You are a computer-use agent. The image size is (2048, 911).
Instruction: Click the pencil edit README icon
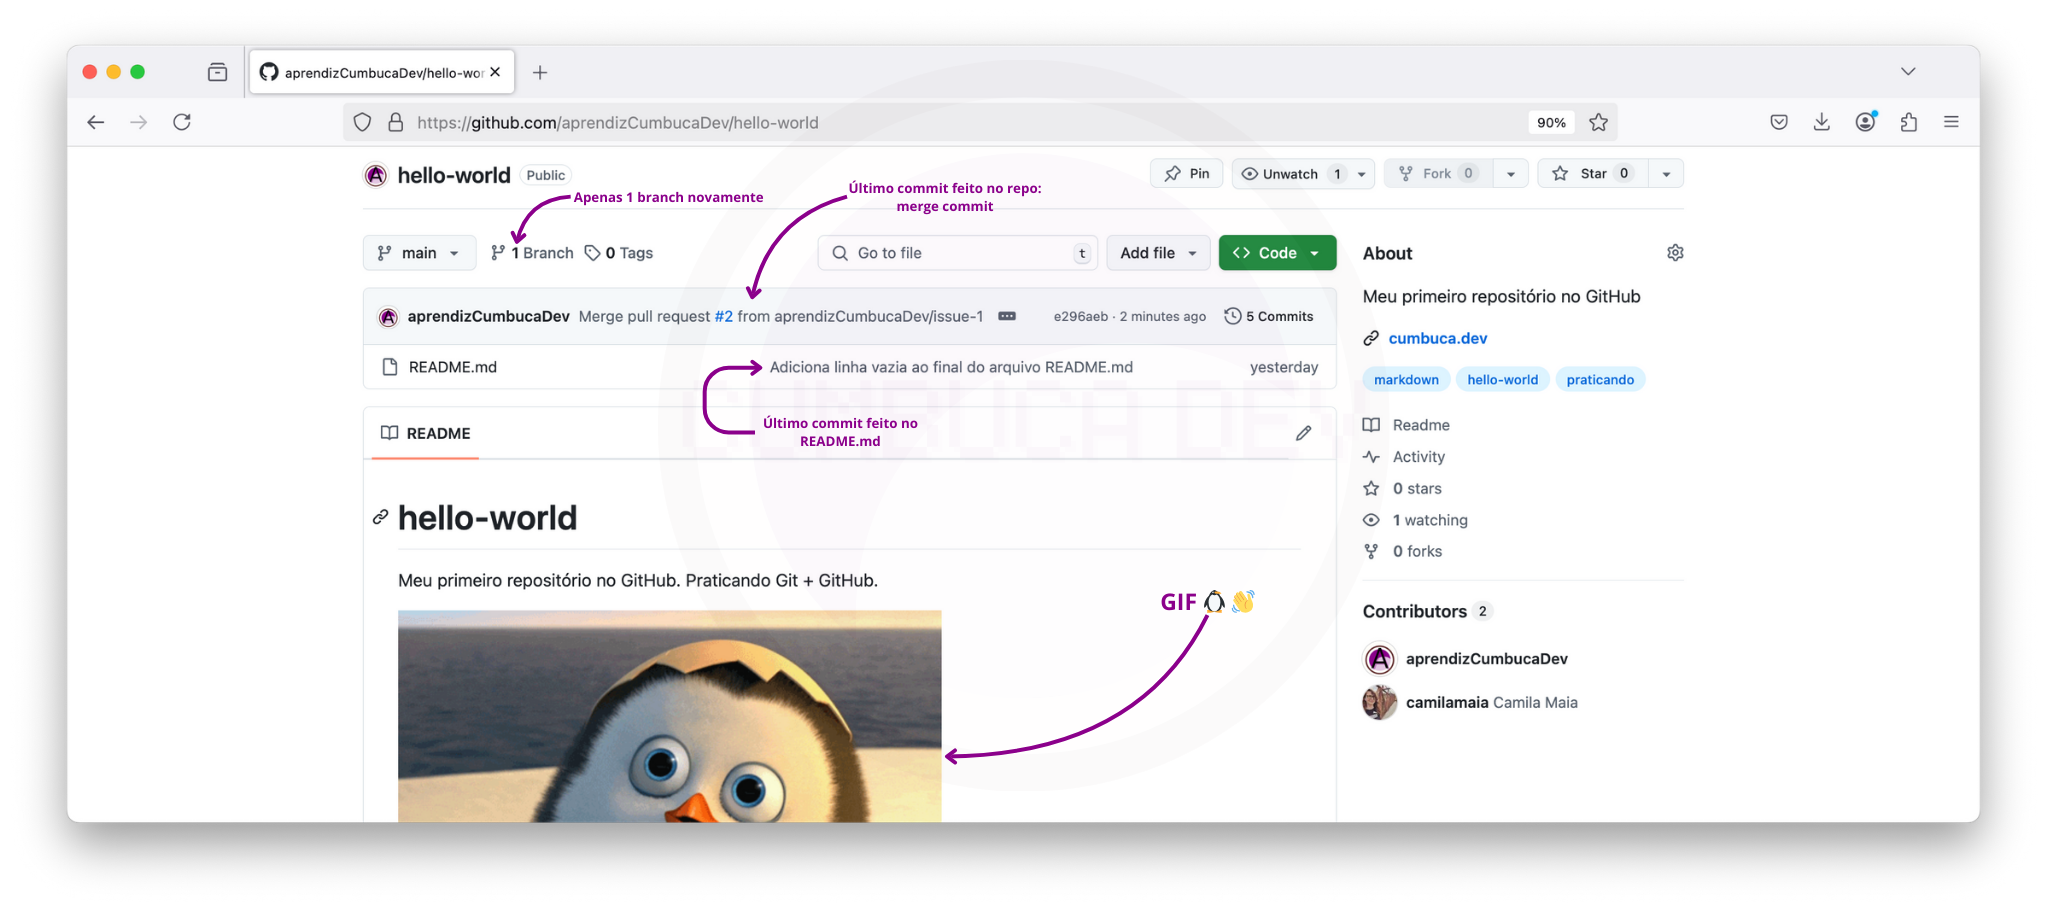pos(1303,433)
